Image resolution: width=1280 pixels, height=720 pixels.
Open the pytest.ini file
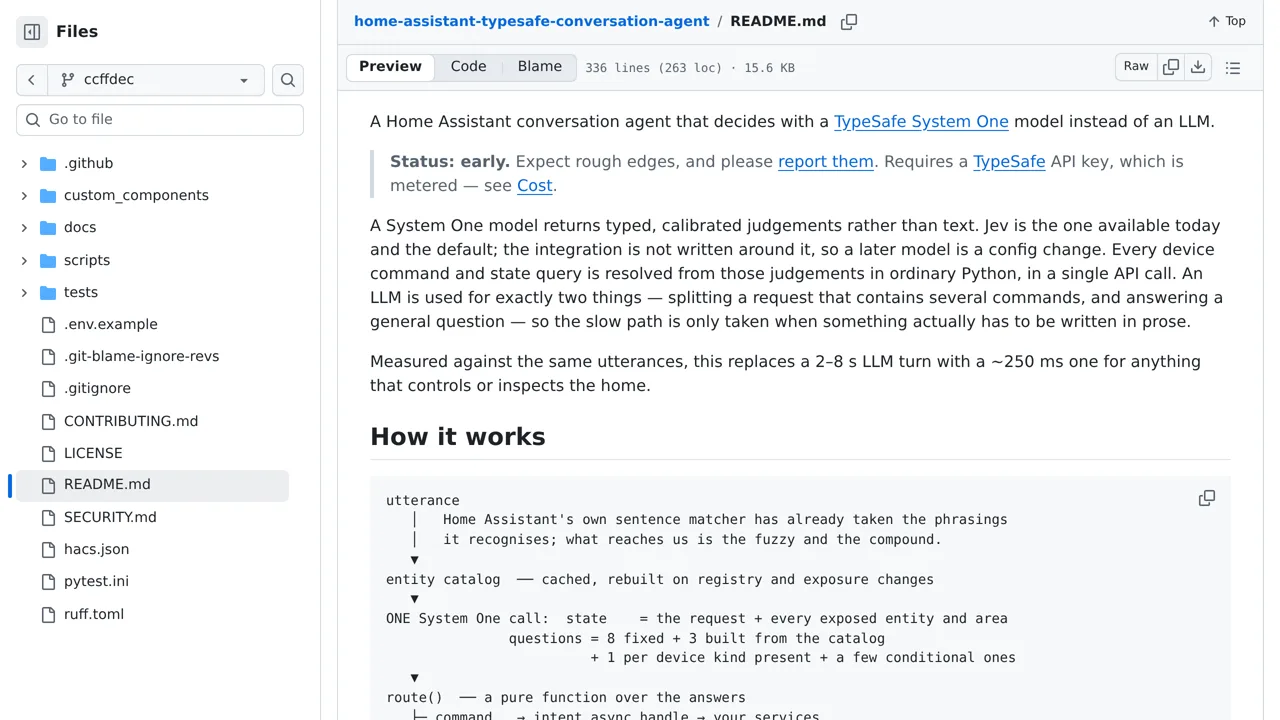(96, 581)
